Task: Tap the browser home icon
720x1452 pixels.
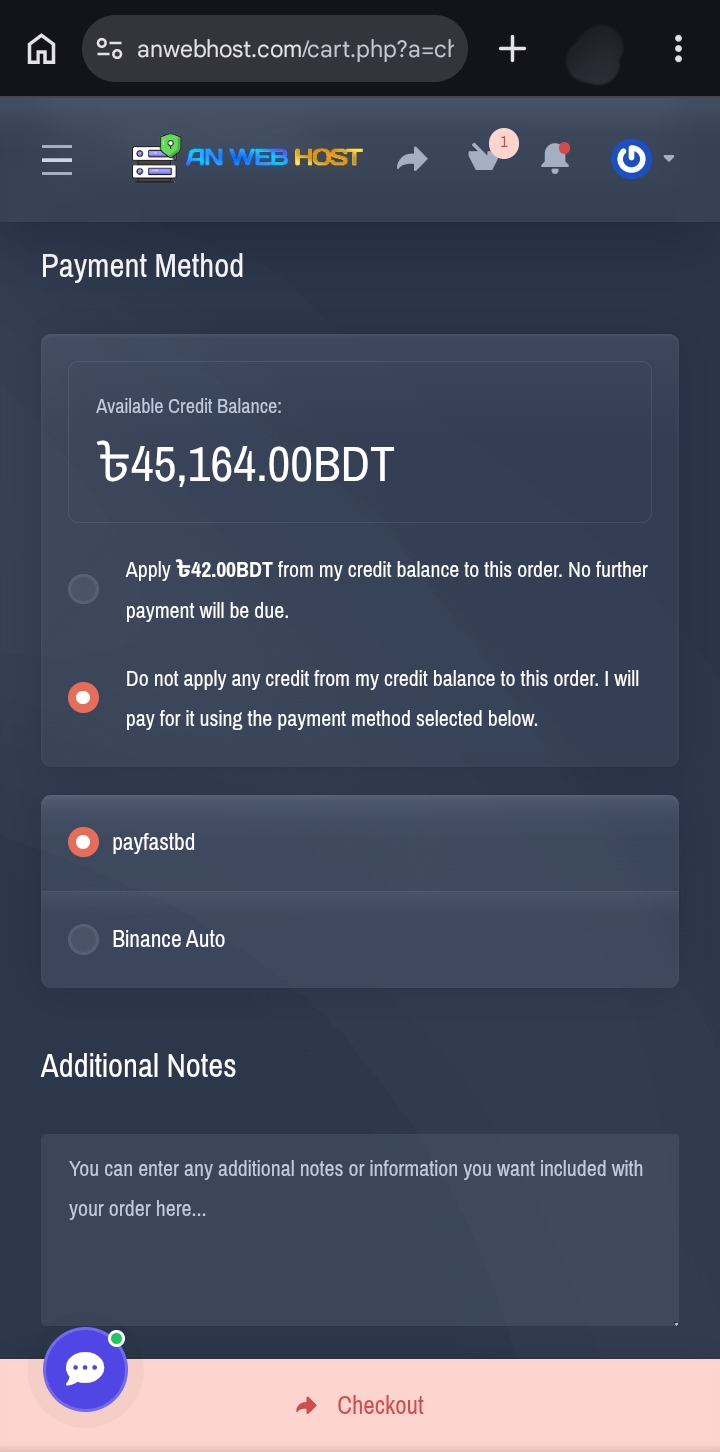Action: [x=41, y=48]
